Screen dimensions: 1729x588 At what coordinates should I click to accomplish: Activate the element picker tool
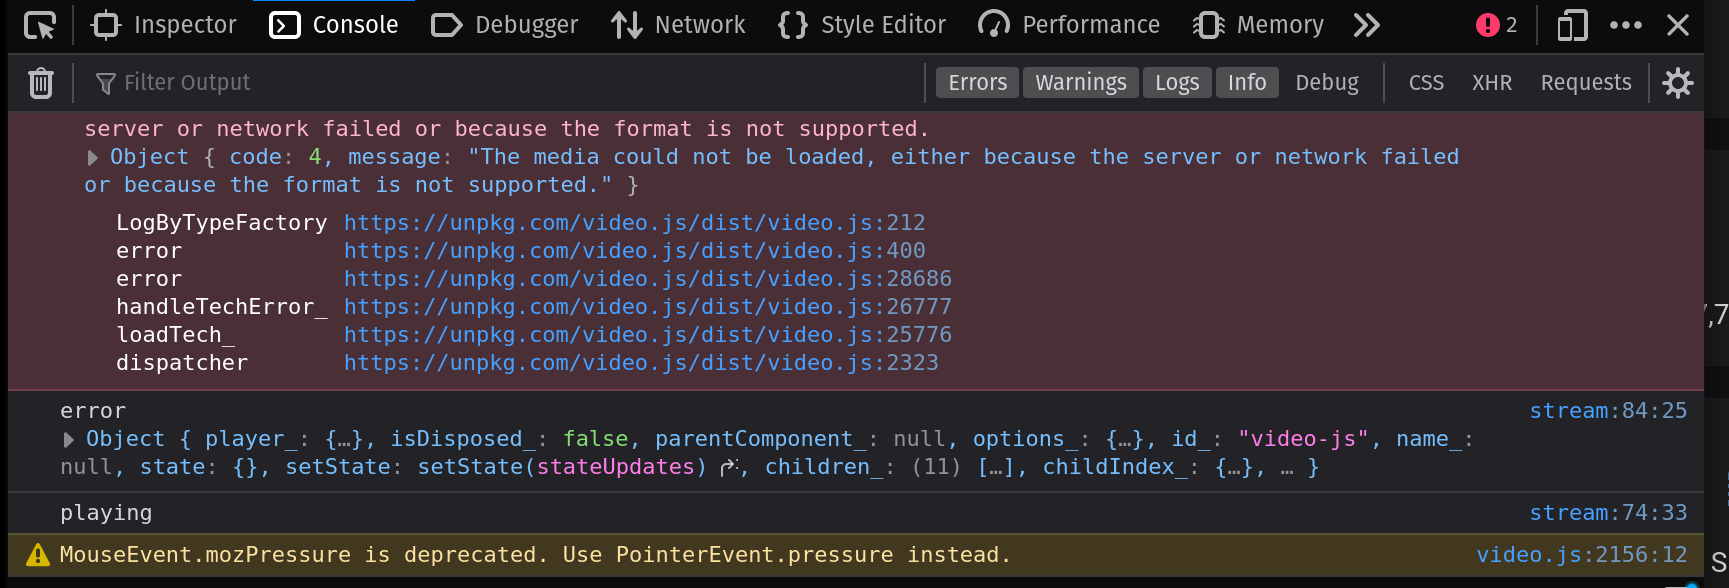point(39,25)
